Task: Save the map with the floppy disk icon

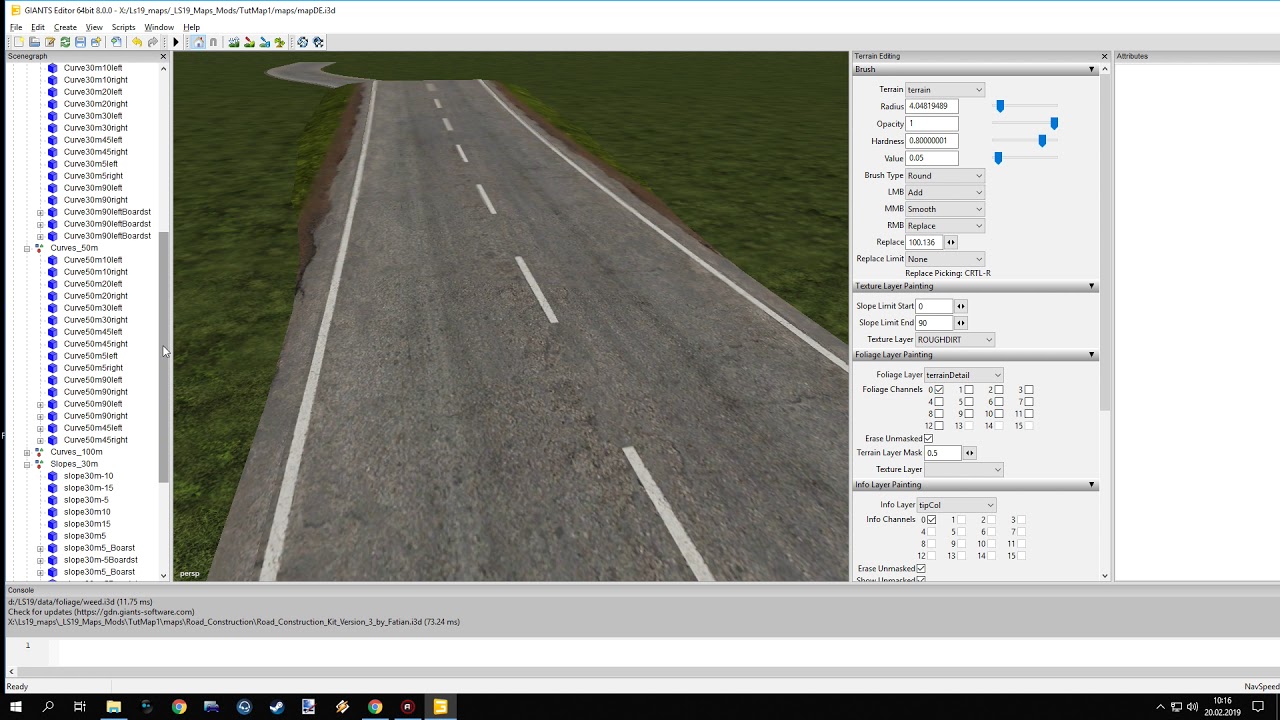Action: pyautogui.click(x=80, y=42)
